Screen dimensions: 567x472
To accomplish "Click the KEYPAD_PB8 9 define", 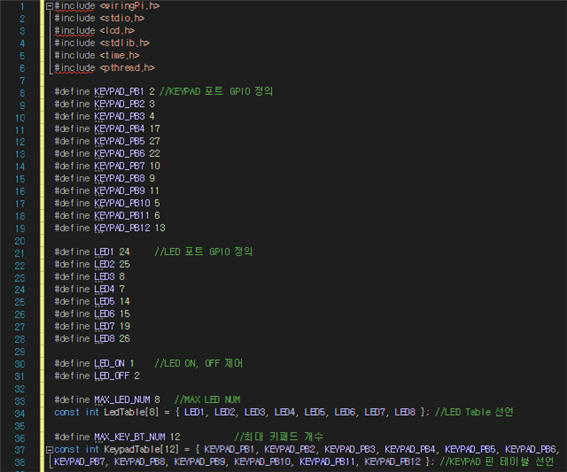I will [105, 179].
